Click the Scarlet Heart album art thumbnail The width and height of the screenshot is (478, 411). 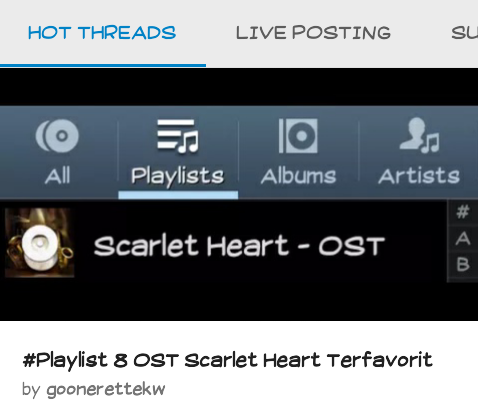click(x=39, y=243)
